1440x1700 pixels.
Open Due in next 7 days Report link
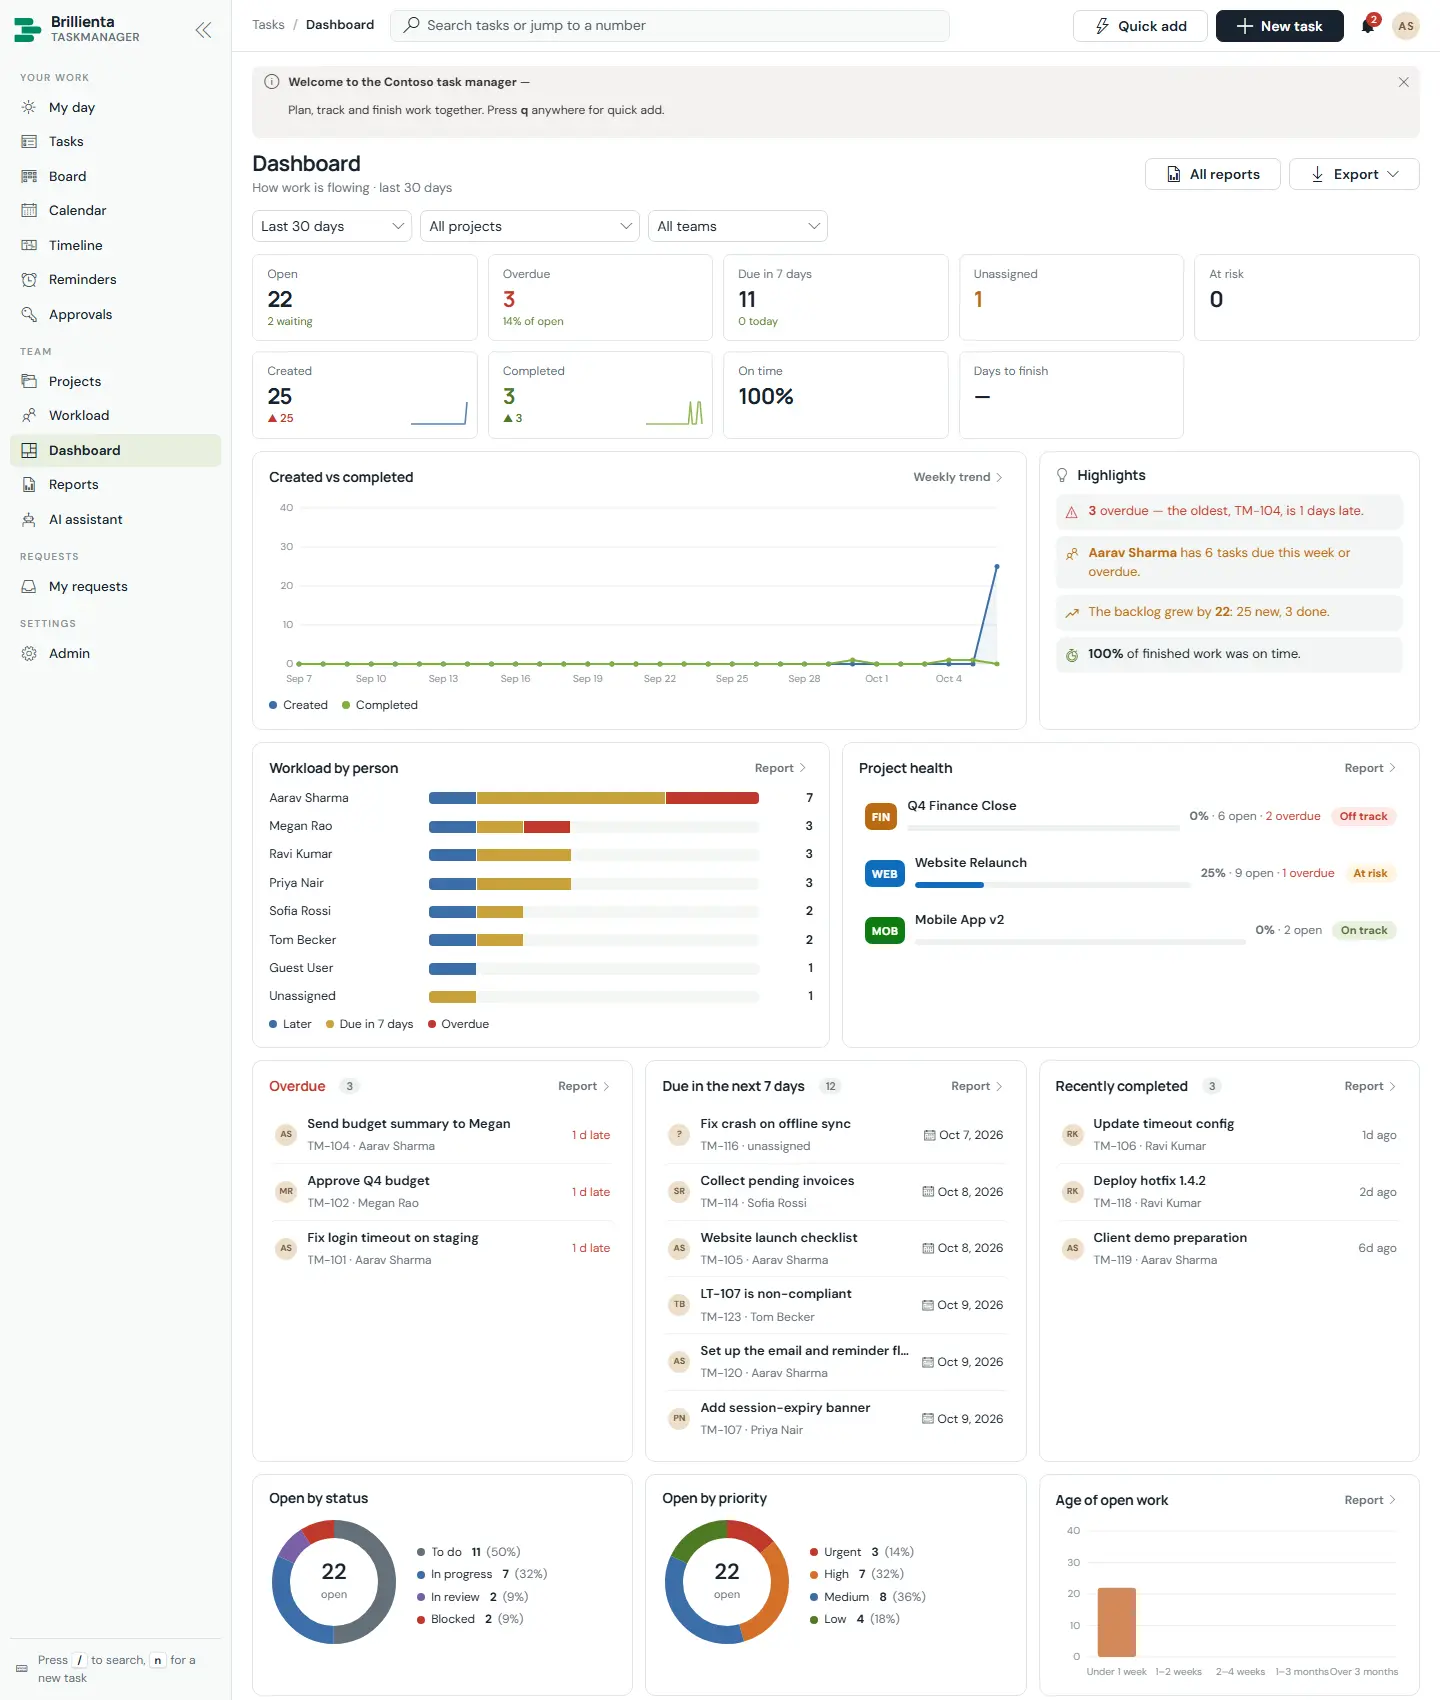coord(977,1086)
